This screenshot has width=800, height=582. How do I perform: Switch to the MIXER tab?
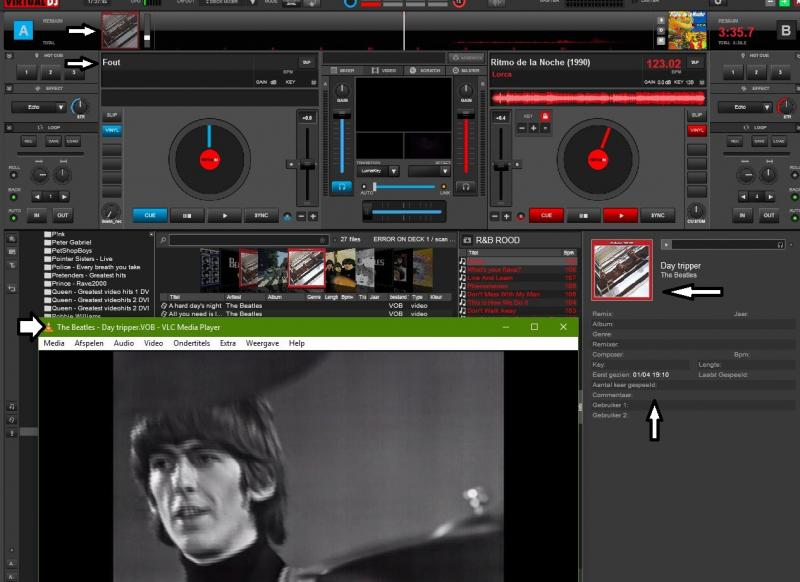click(x=342, y=70)
